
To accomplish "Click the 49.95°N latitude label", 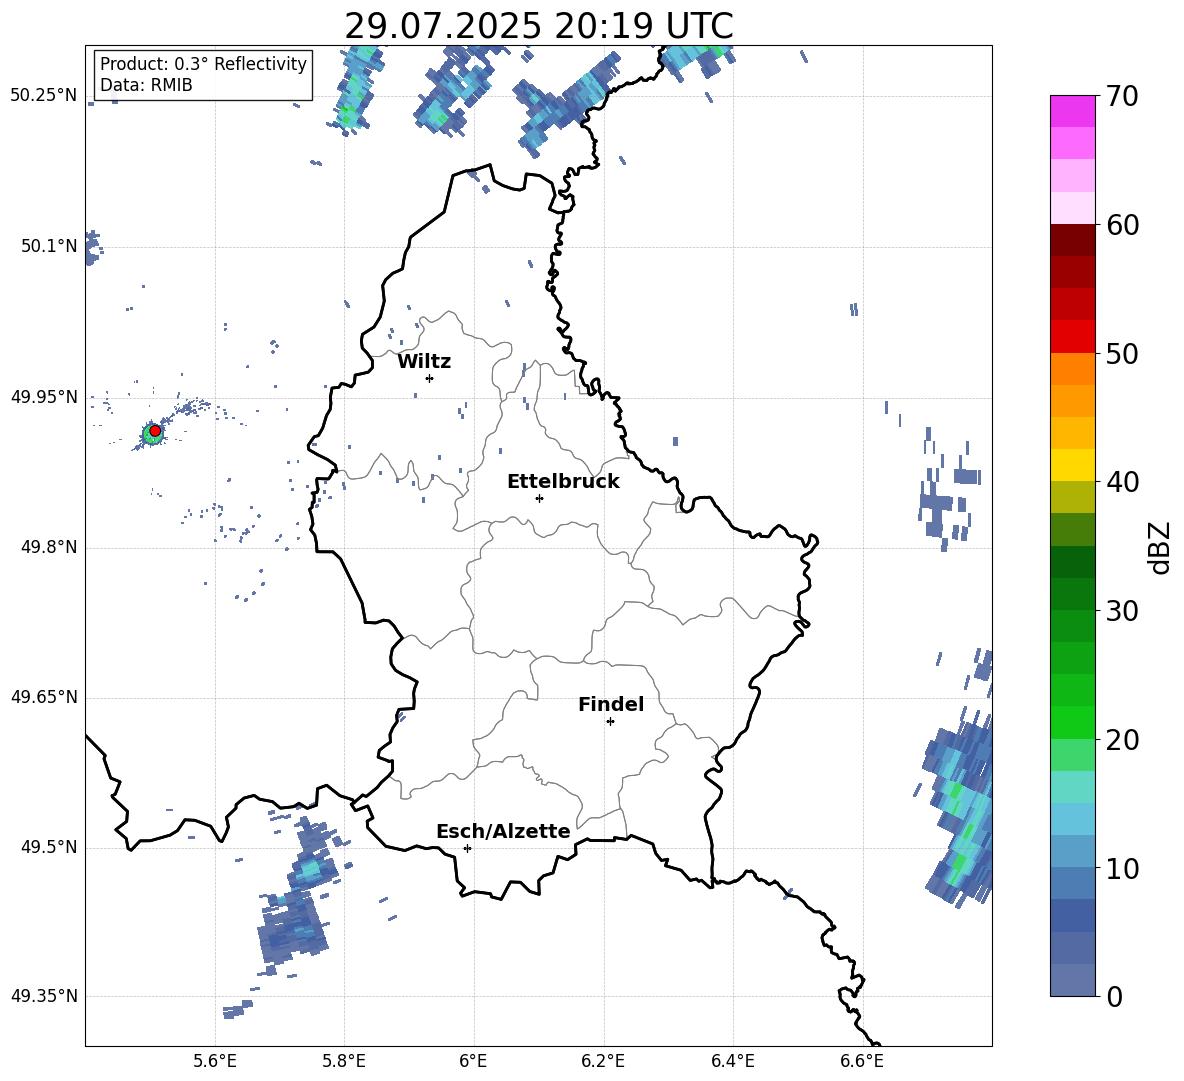I will (x=44, y=397).
